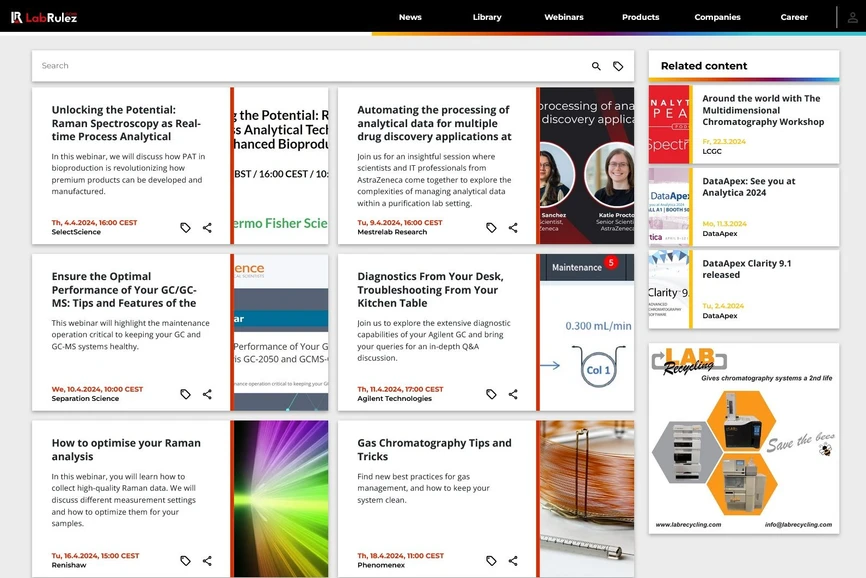Click the date 'Fr, 22.3.2024'

tap(724, 141)
